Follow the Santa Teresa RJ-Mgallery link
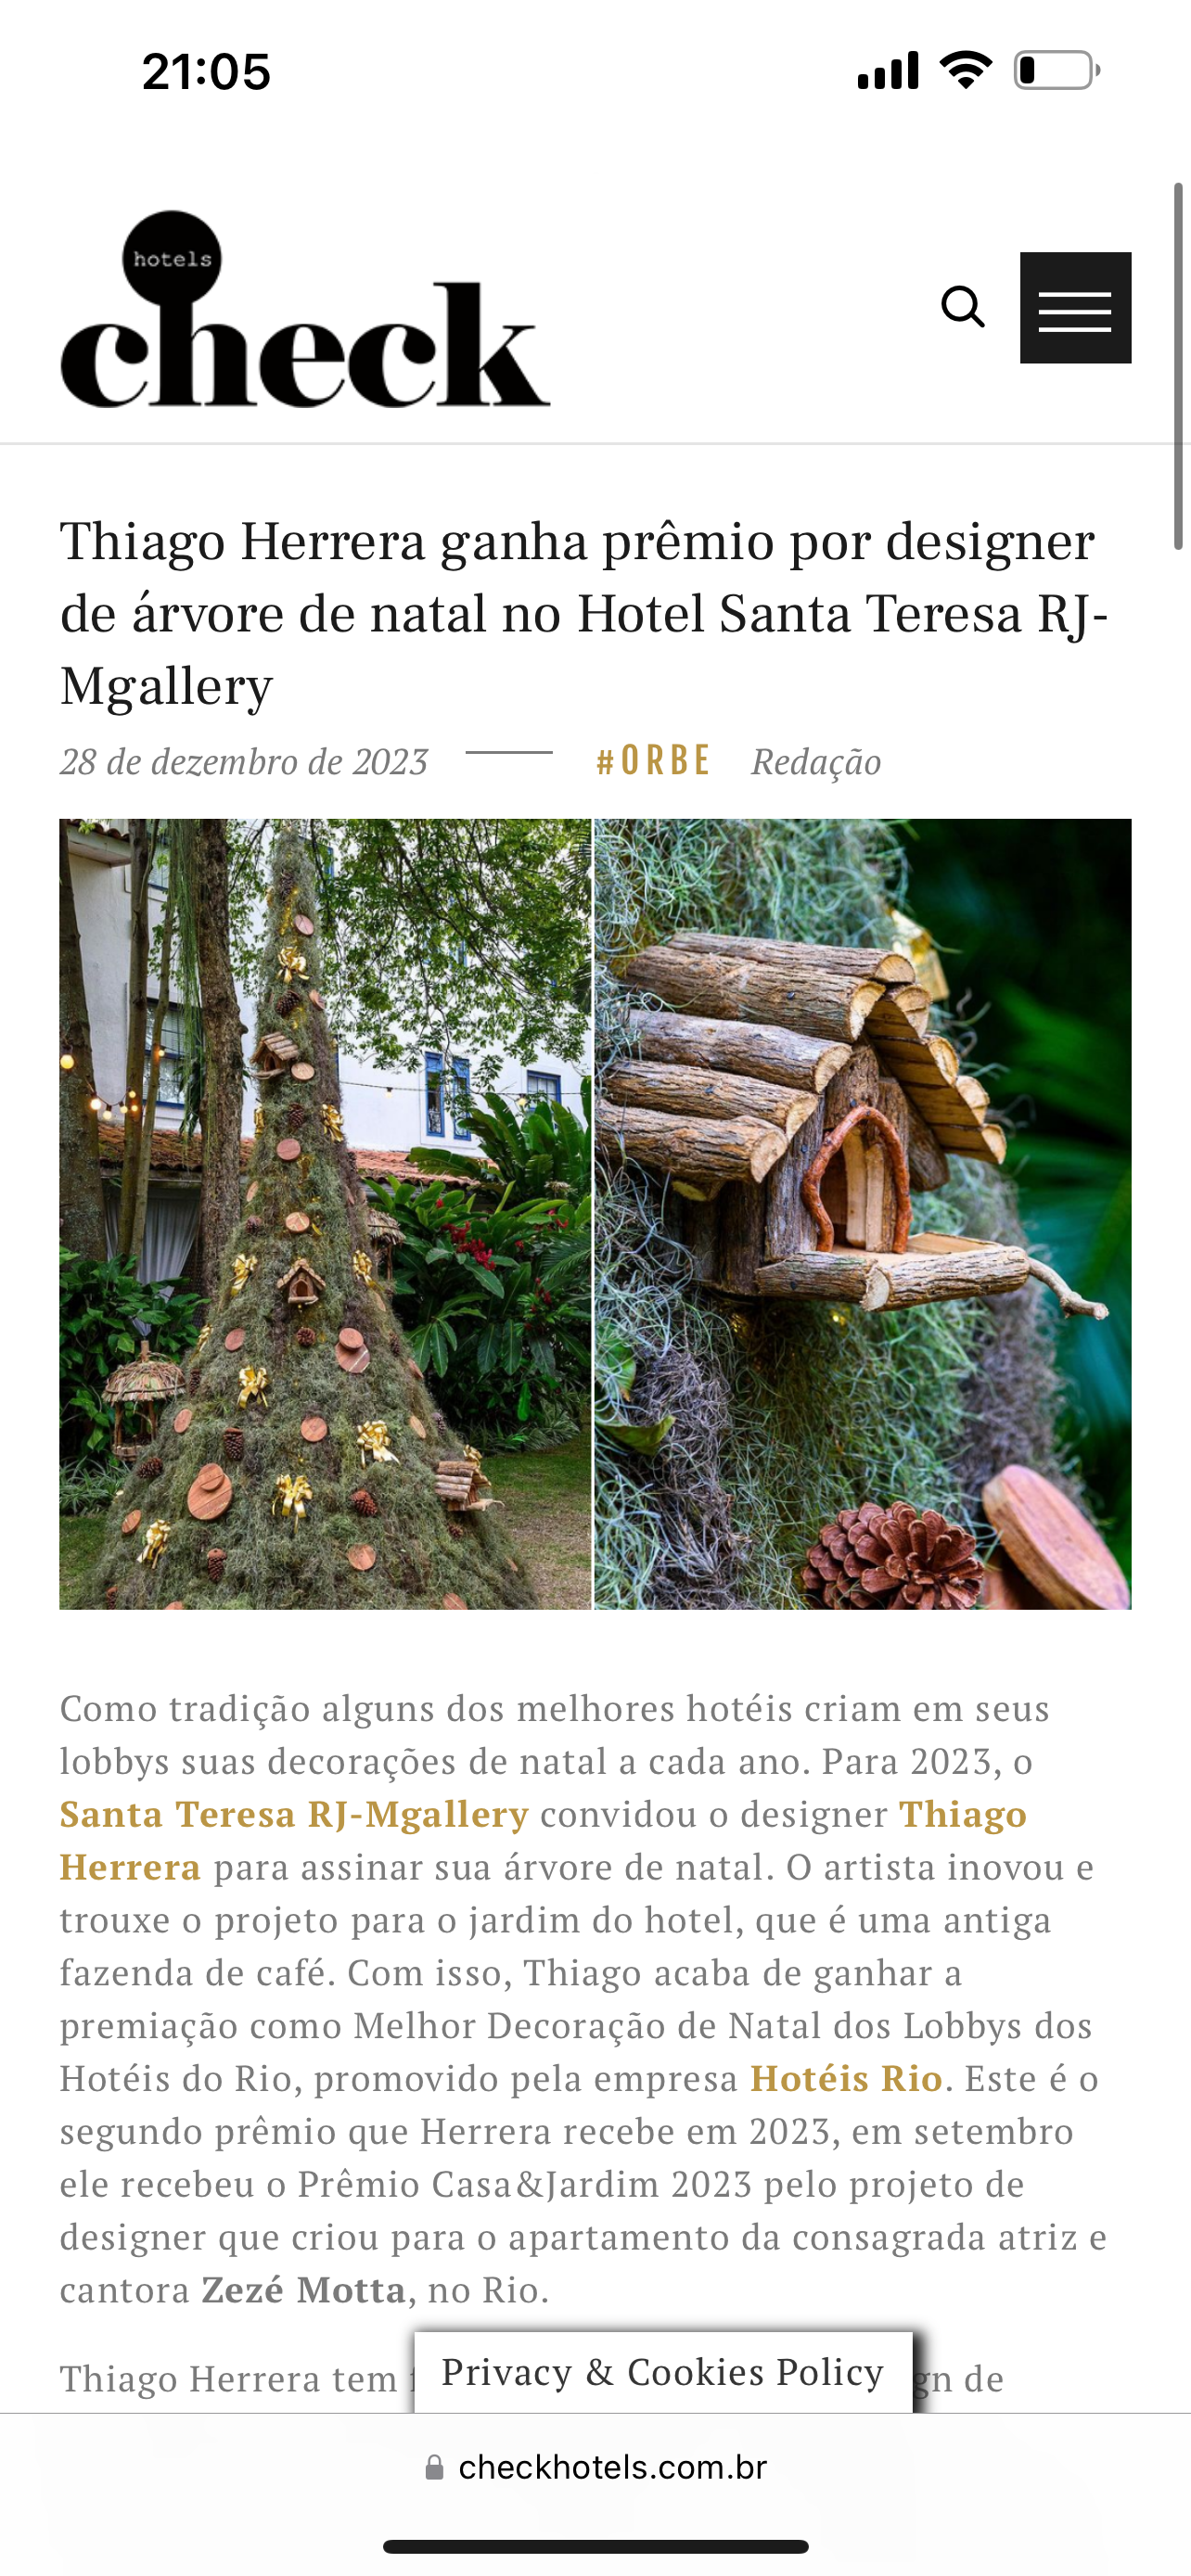The width and height of the screenshot is (1191, 2576). point(294,1814)
